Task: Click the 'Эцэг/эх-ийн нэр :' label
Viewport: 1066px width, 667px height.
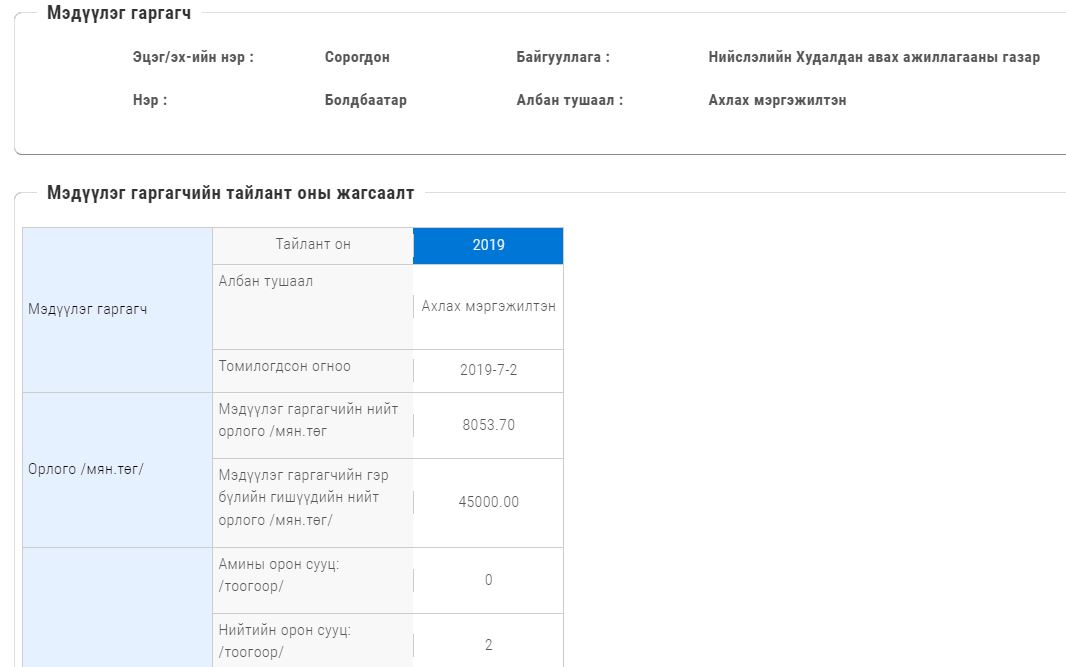Action: (193, 57)
